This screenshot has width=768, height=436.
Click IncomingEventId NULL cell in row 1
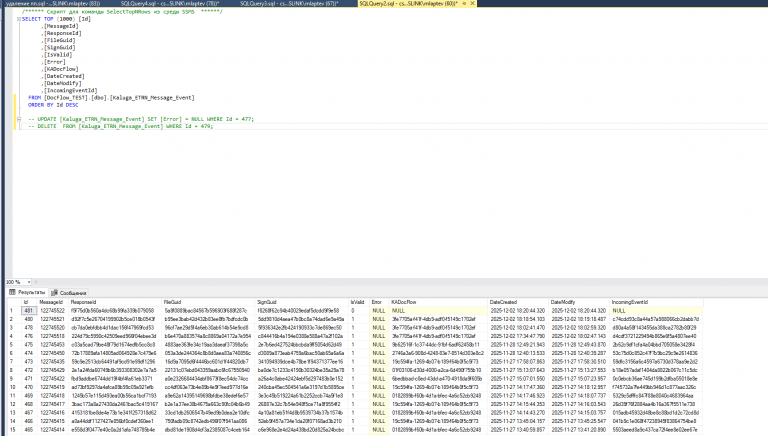point(656,311)
